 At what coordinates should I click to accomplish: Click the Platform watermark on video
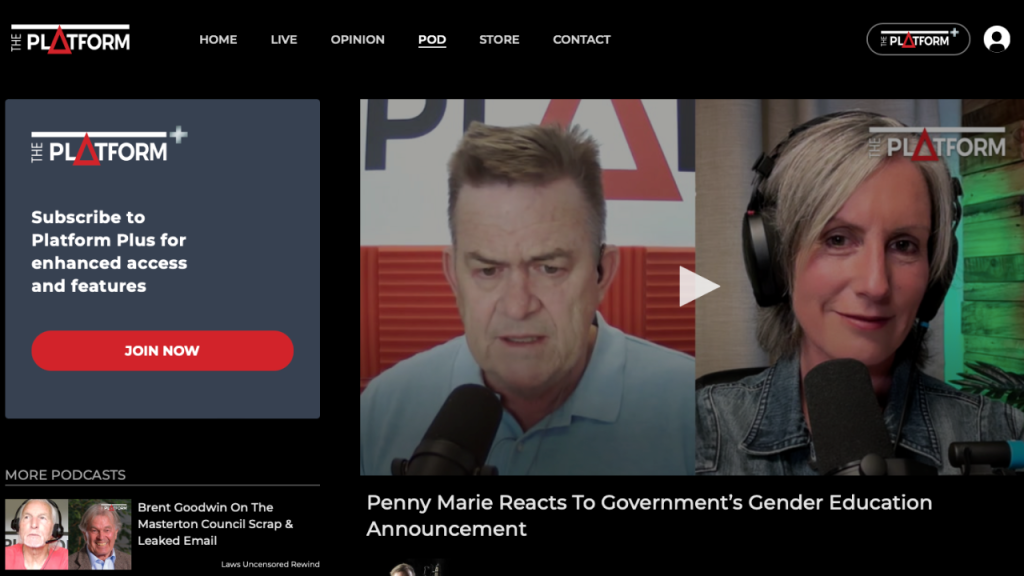pyautogui.click(x=936, y=144)
